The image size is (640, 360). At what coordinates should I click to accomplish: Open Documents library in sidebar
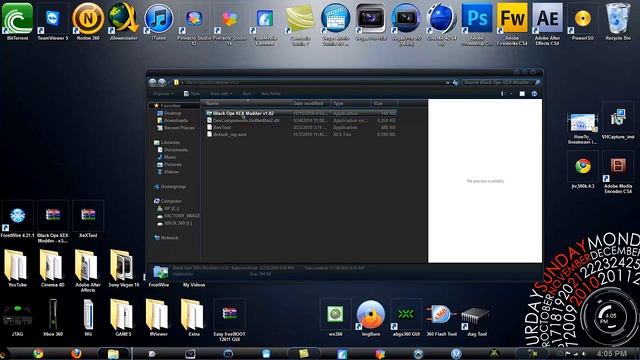point(172,150)
